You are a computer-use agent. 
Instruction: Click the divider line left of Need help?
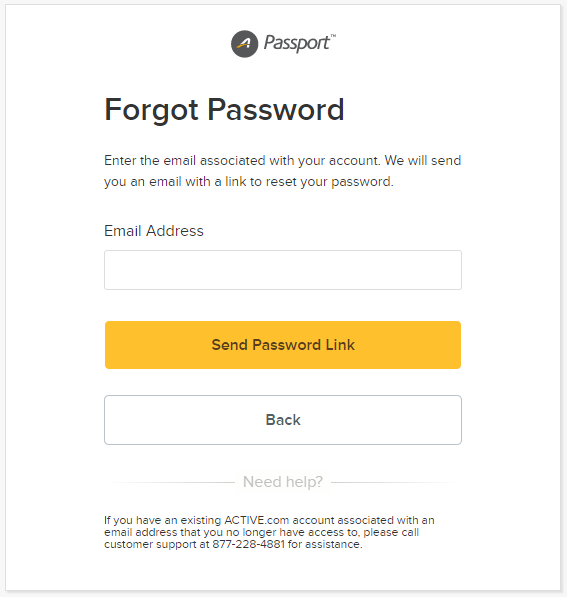point(170,482)
